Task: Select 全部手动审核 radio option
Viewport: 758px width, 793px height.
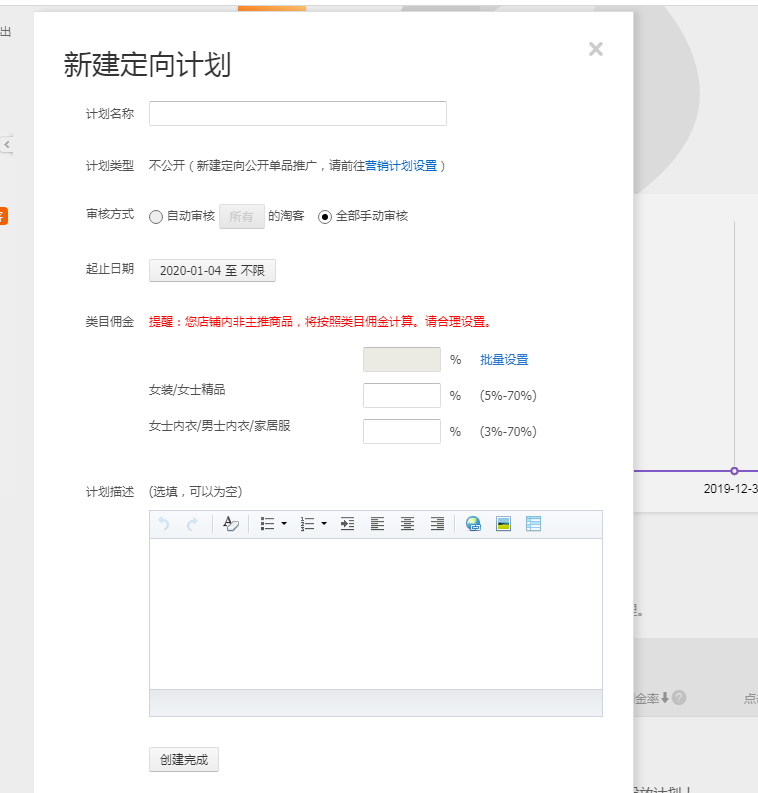Action: [x=325, y=217]
